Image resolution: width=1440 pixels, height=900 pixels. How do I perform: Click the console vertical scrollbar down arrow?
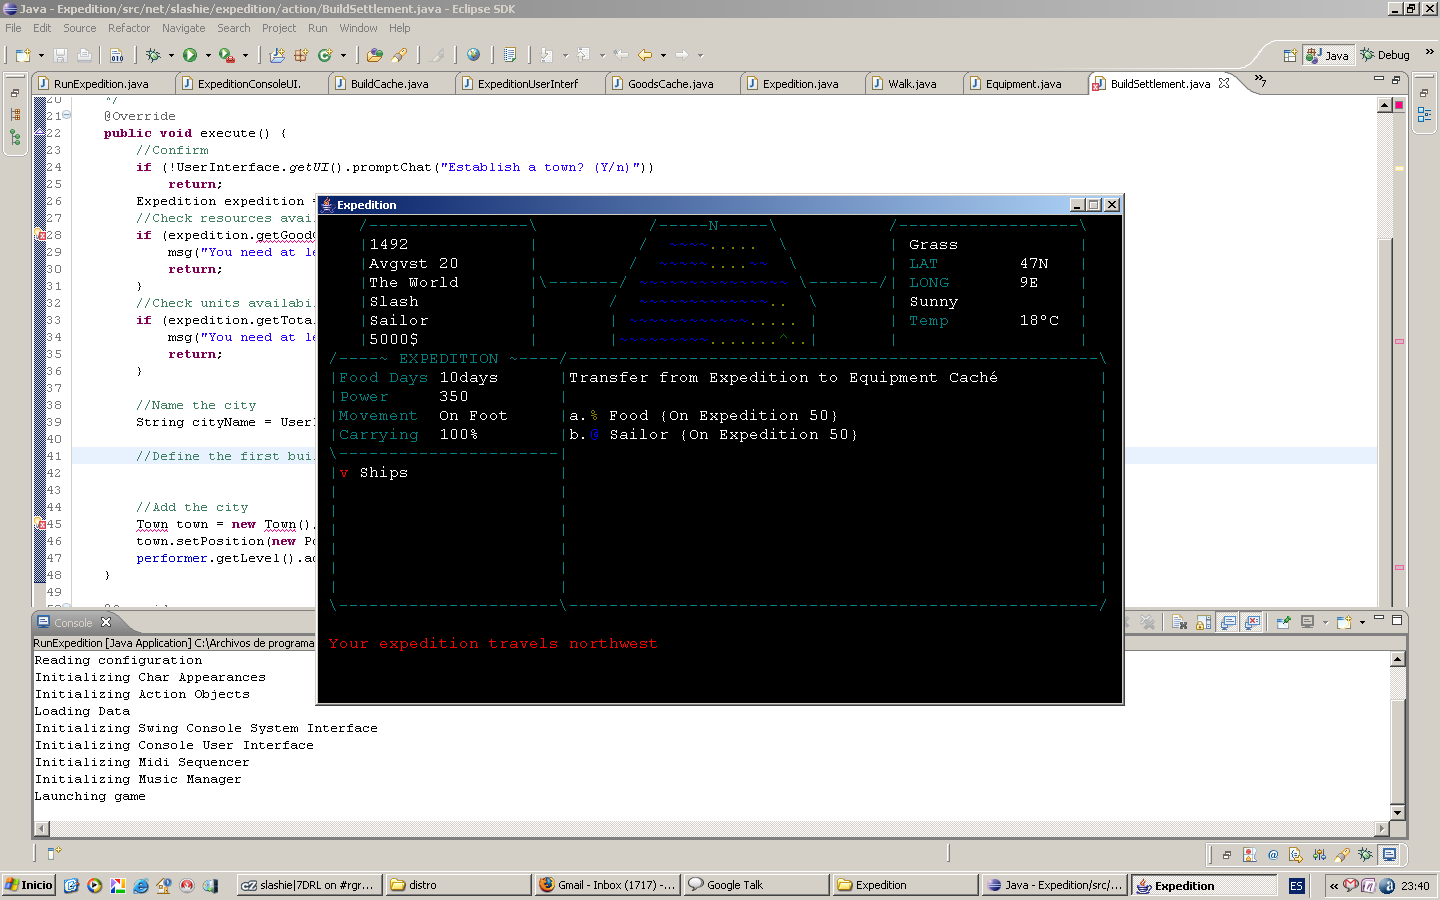click(x=1397, y=812)
